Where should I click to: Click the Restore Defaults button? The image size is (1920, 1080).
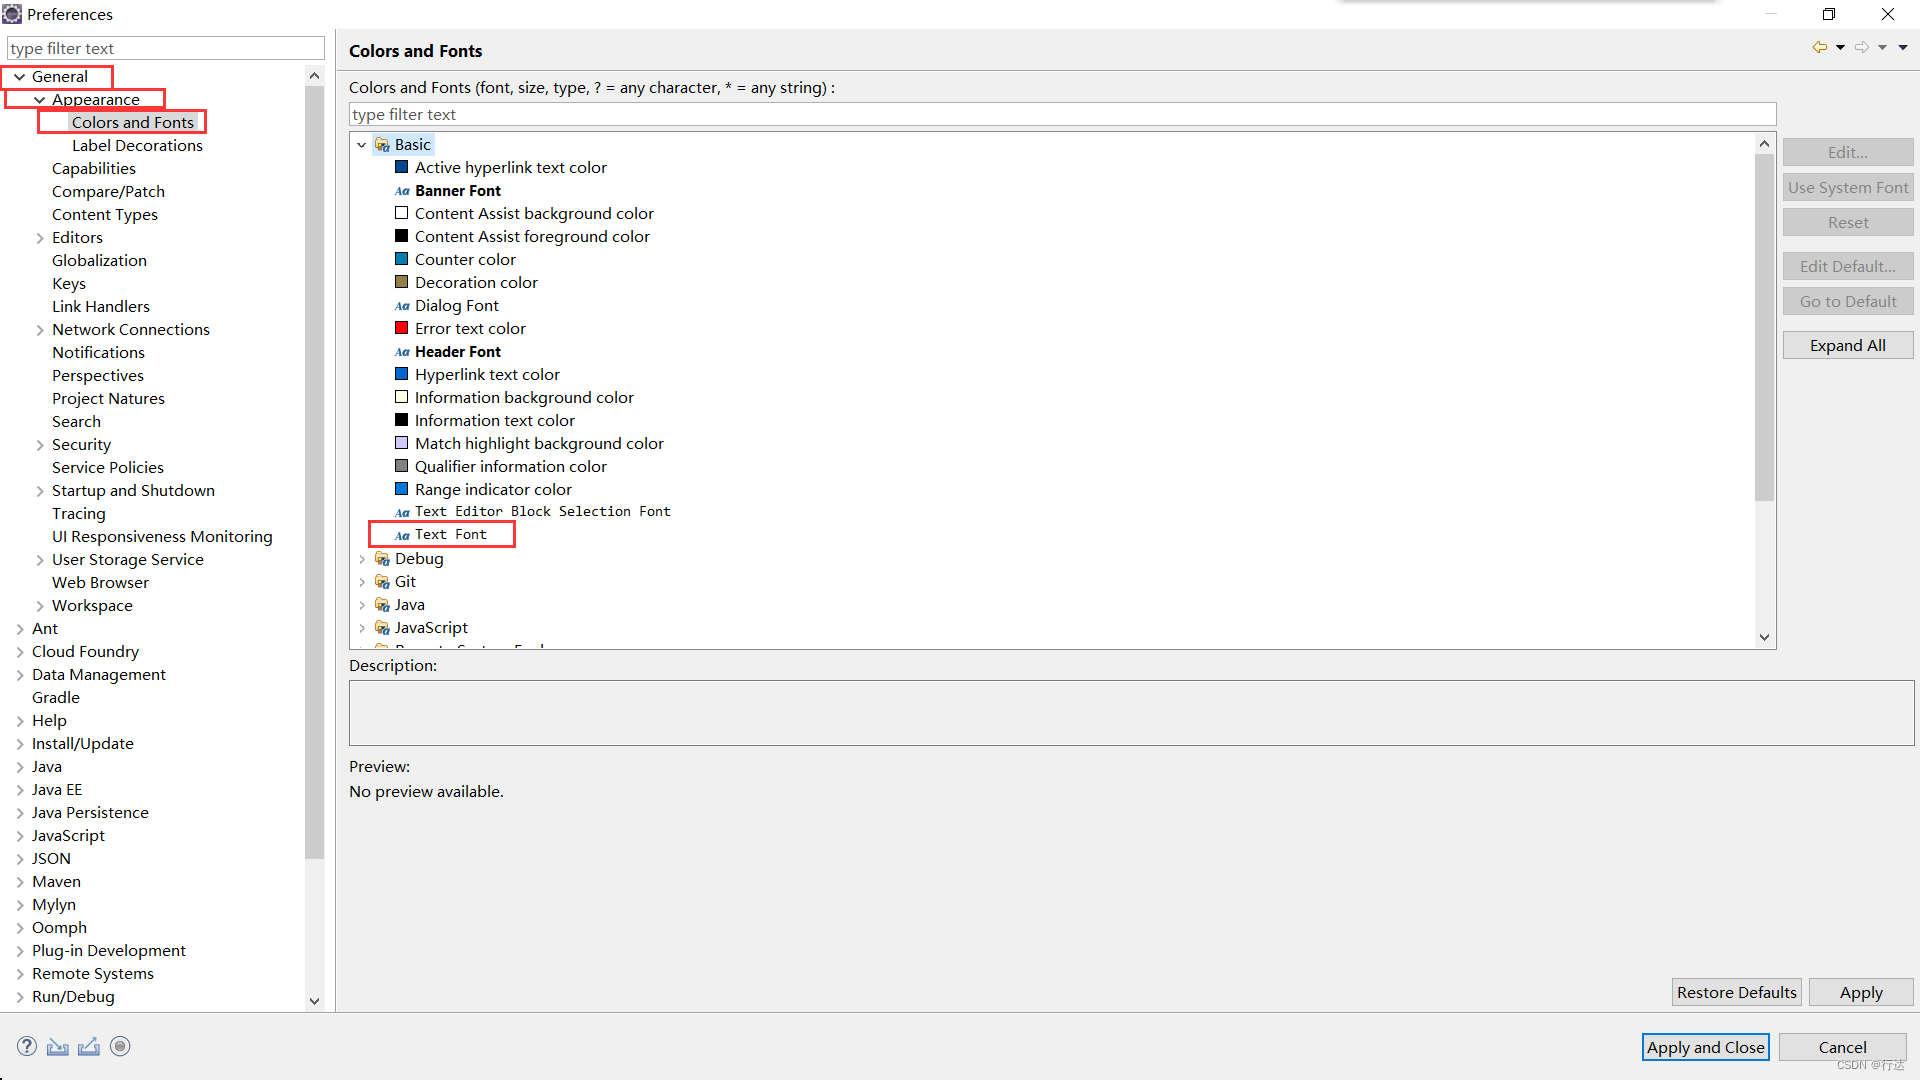click(1736, 992)
